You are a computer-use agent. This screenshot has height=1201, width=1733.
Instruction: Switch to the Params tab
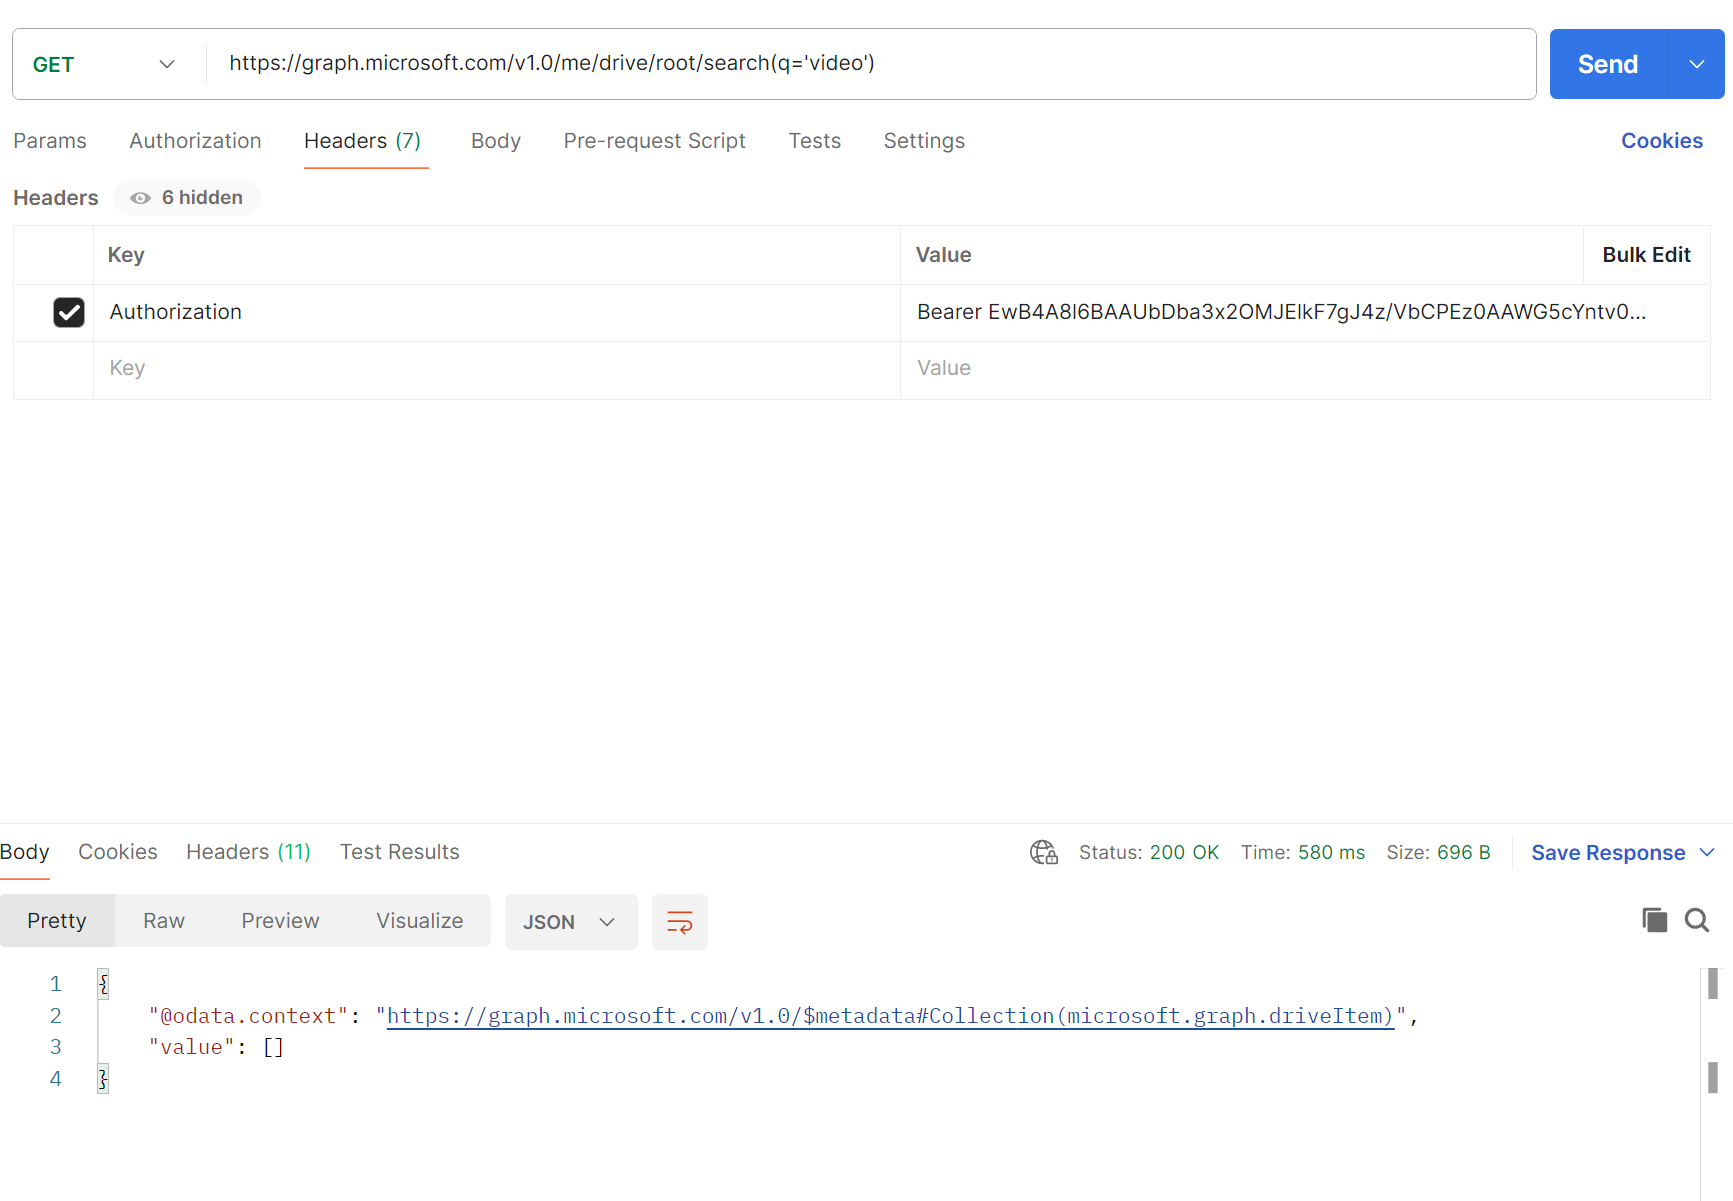[50, 141]
